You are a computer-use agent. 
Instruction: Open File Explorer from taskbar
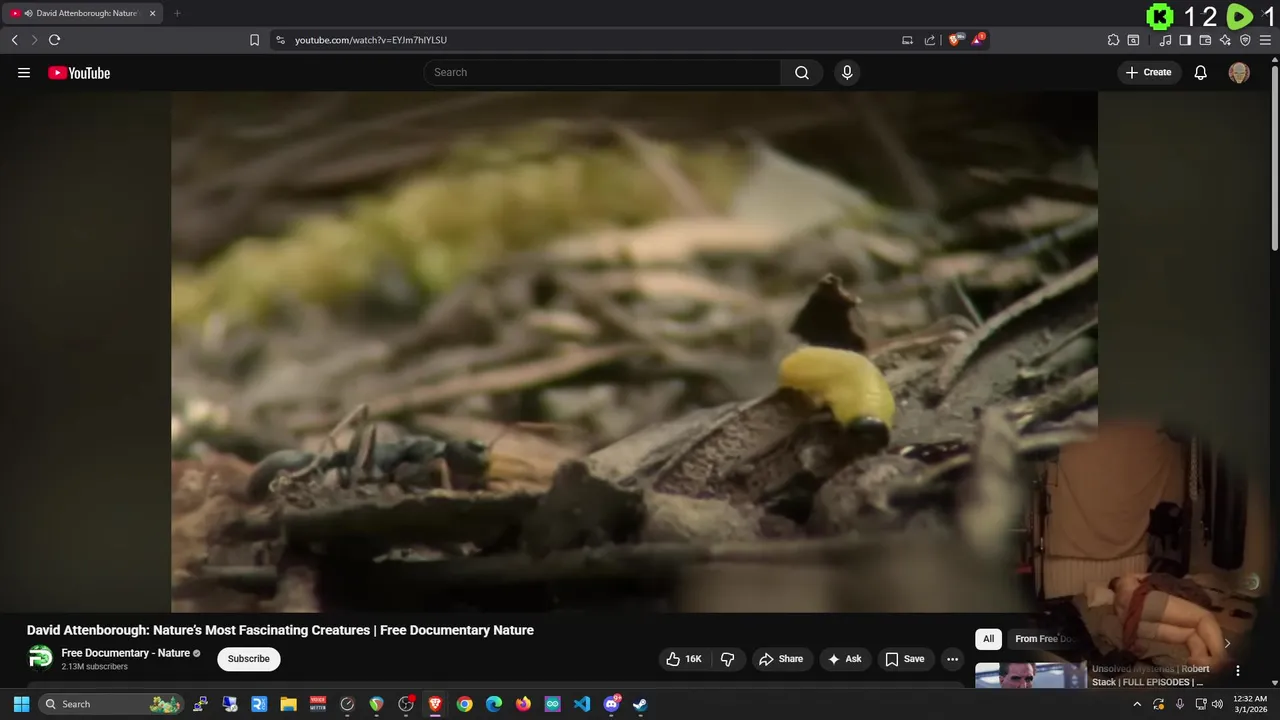pyautogui.click(x=288, y=704)
